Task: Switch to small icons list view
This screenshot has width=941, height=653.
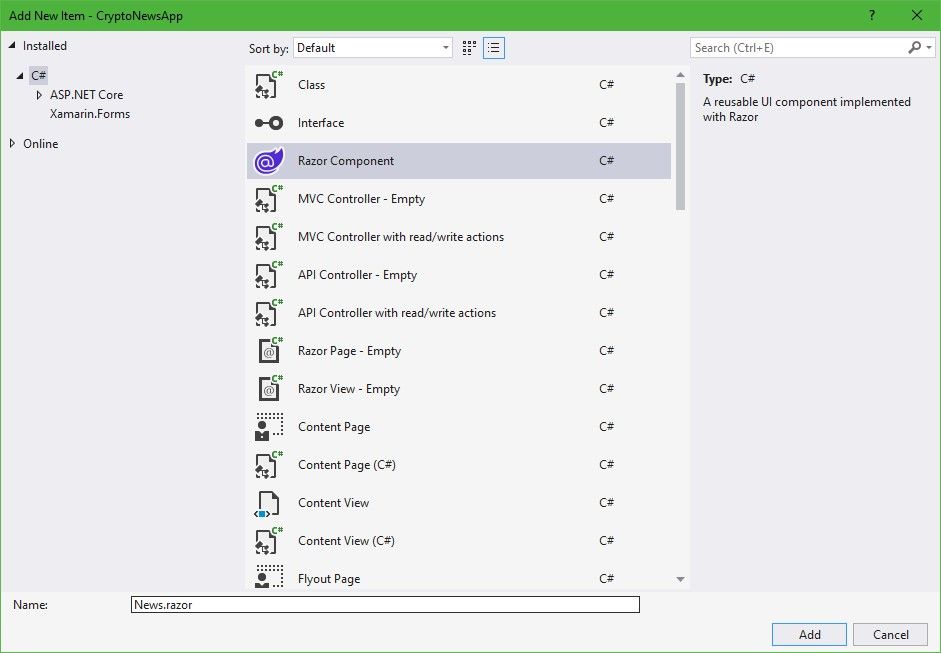Action: [x=493, y=48]
